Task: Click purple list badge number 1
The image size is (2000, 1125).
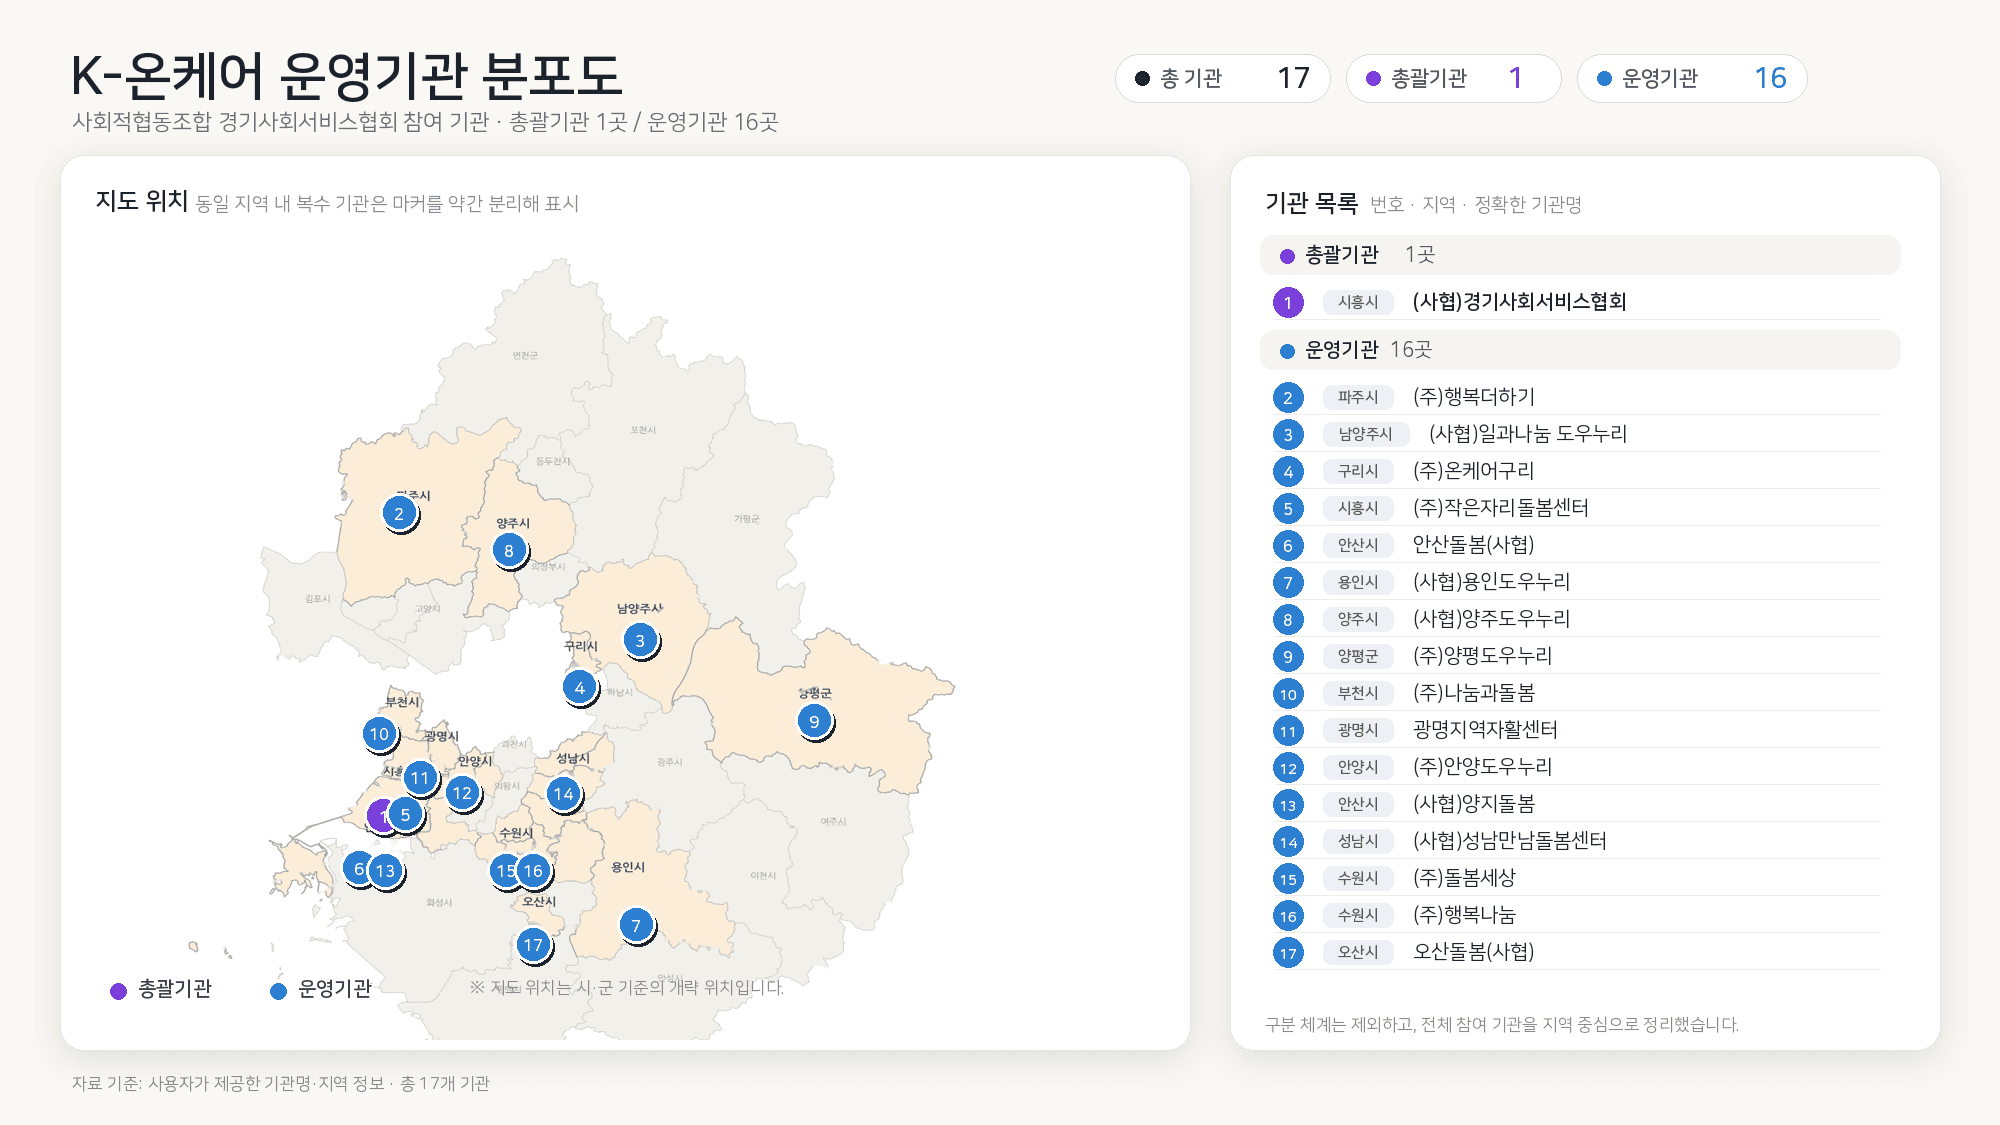Action: (1288, 302)
